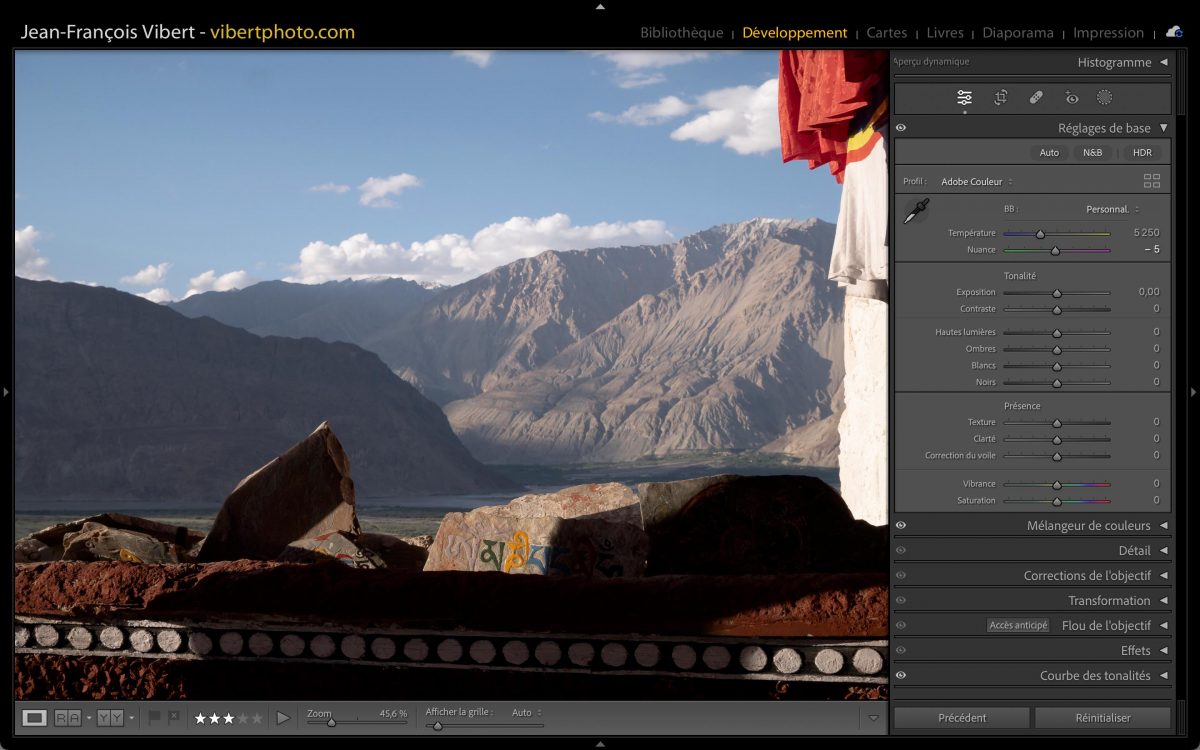The width and height of the screenshot is (1200, 750).
Task: Select the Crop and rotate tool
Action: pos(1000,97)
